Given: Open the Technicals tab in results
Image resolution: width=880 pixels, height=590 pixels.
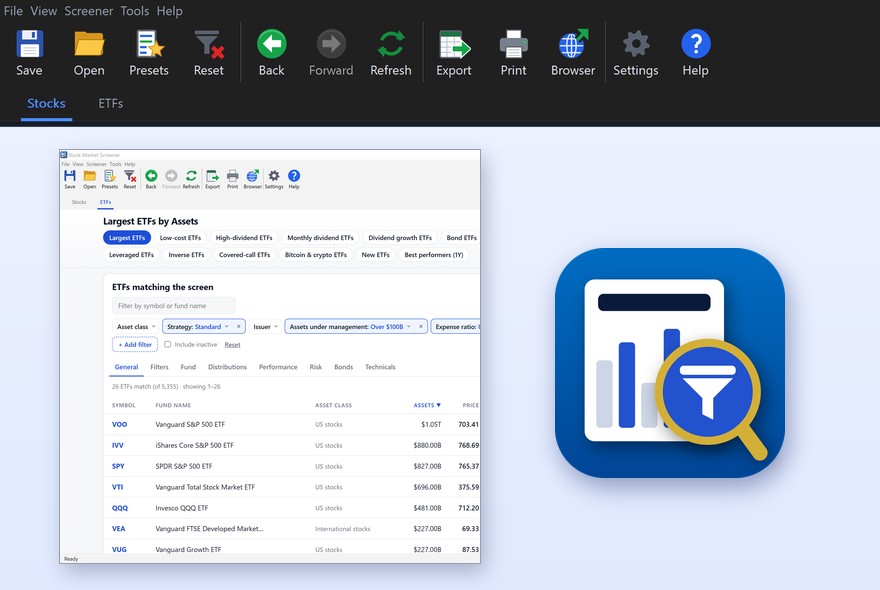Looking at the screenshot, I should [380, 367].
